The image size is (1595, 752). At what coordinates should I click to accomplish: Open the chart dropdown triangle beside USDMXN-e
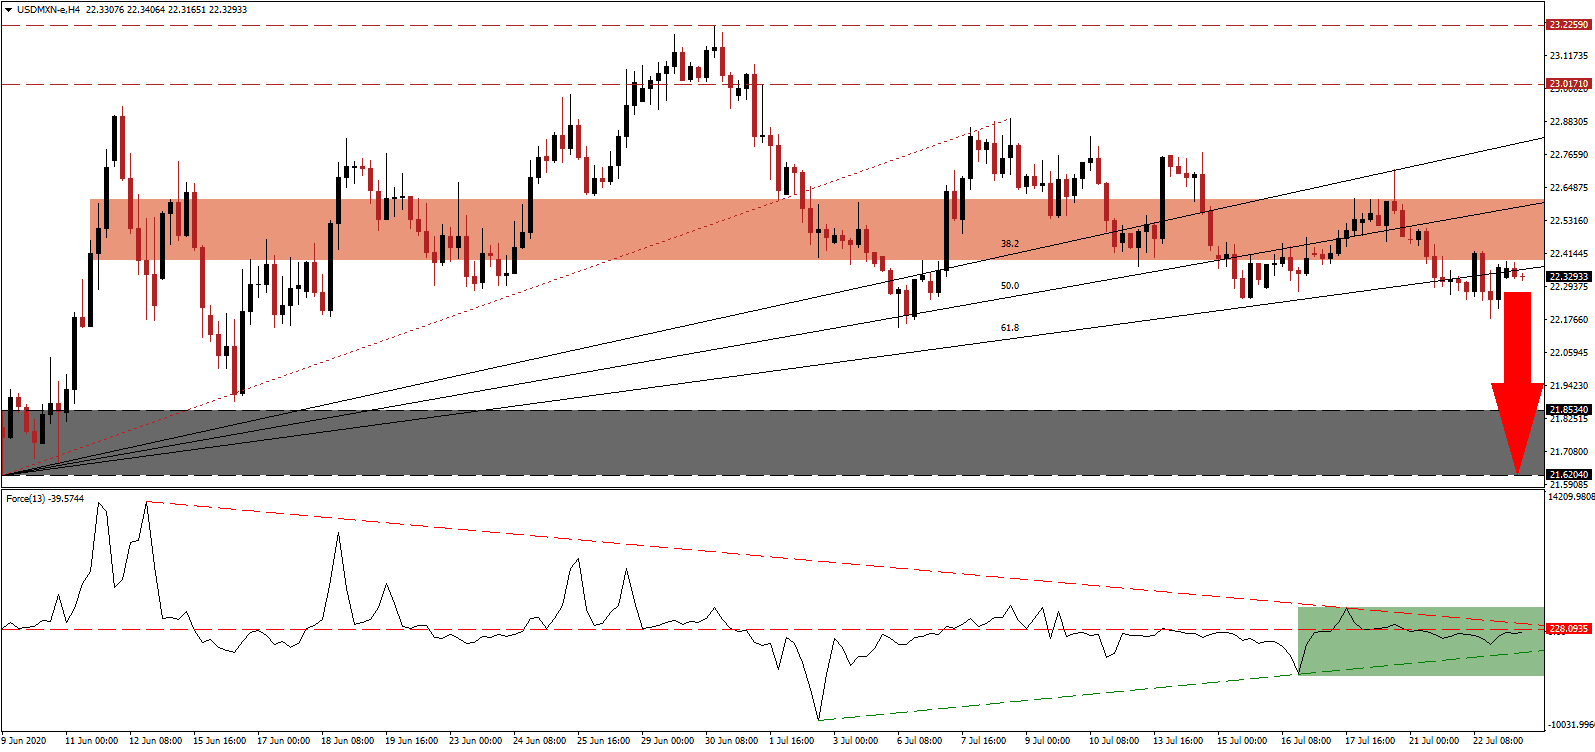pos(8,10)
